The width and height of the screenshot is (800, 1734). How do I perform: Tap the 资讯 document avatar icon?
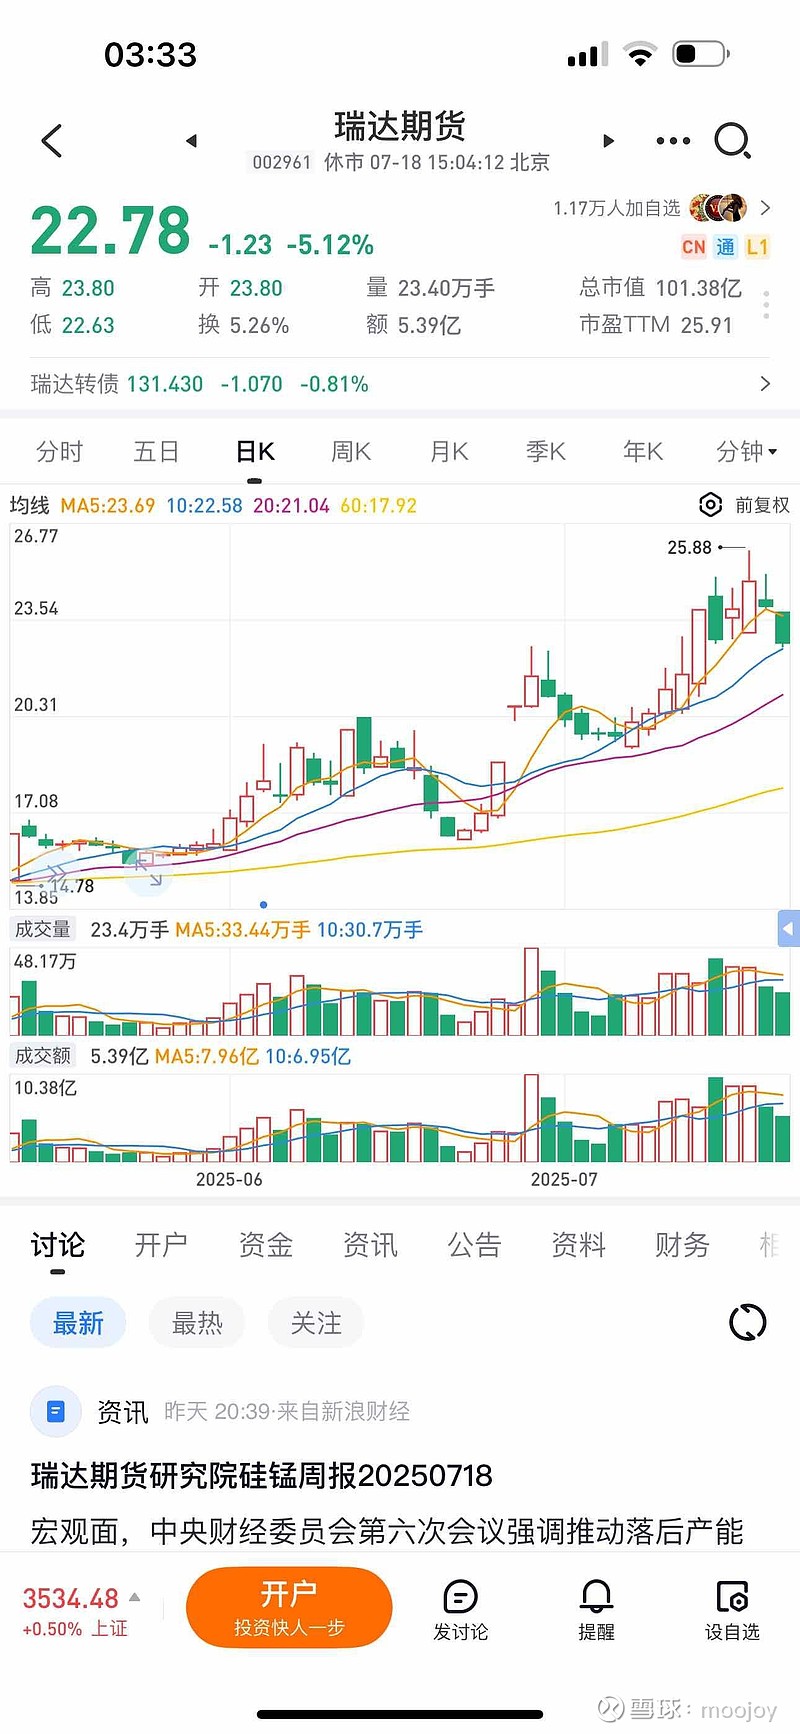click(56, 1412)
